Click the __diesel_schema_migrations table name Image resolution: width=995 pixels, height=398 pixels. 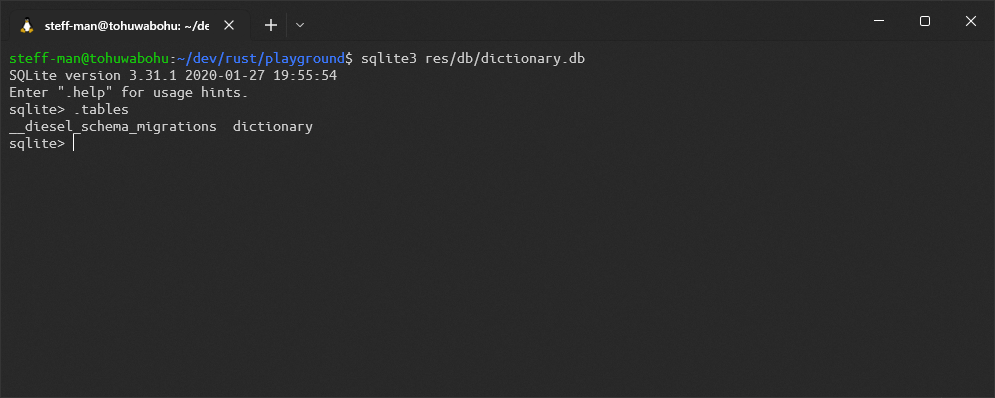113,127
